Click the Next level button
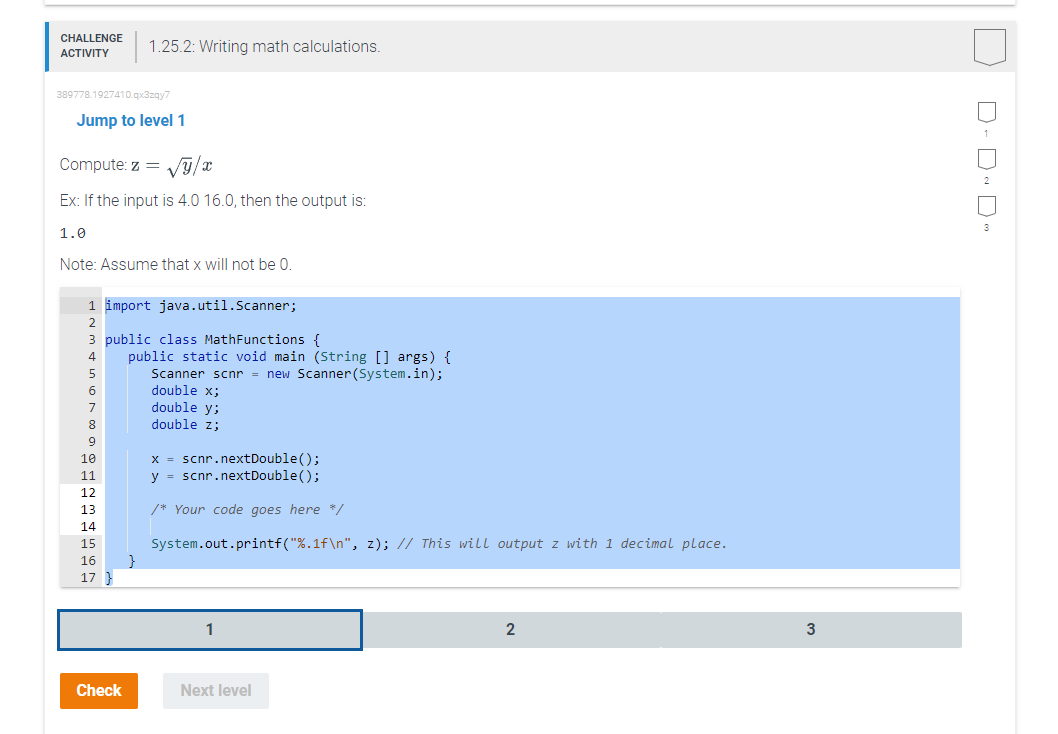 pos(215,690)
